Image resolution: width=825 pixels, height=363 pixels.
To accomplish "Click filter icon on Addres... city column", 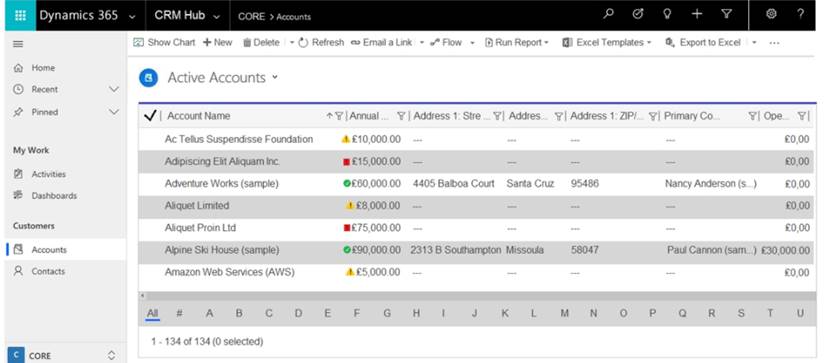I will (x=559, y=116).
